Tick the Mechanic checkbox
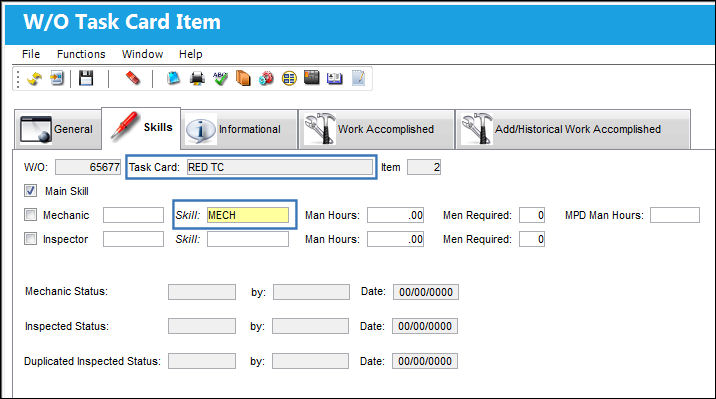Viewport: 716px width, 399px height. click(x=31, y=215)
